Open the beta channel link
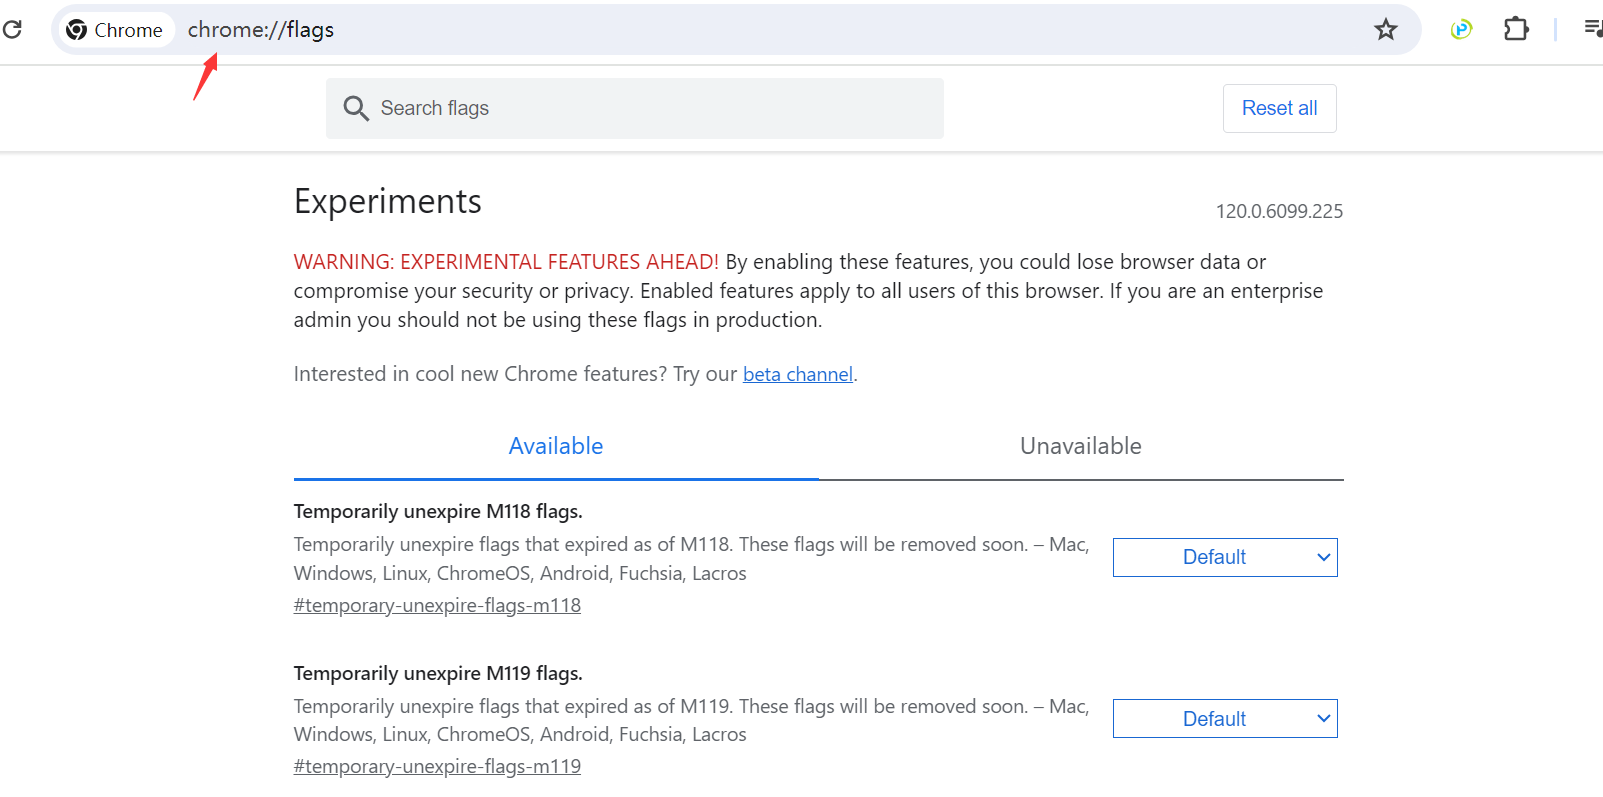 (x=797, y=374)
